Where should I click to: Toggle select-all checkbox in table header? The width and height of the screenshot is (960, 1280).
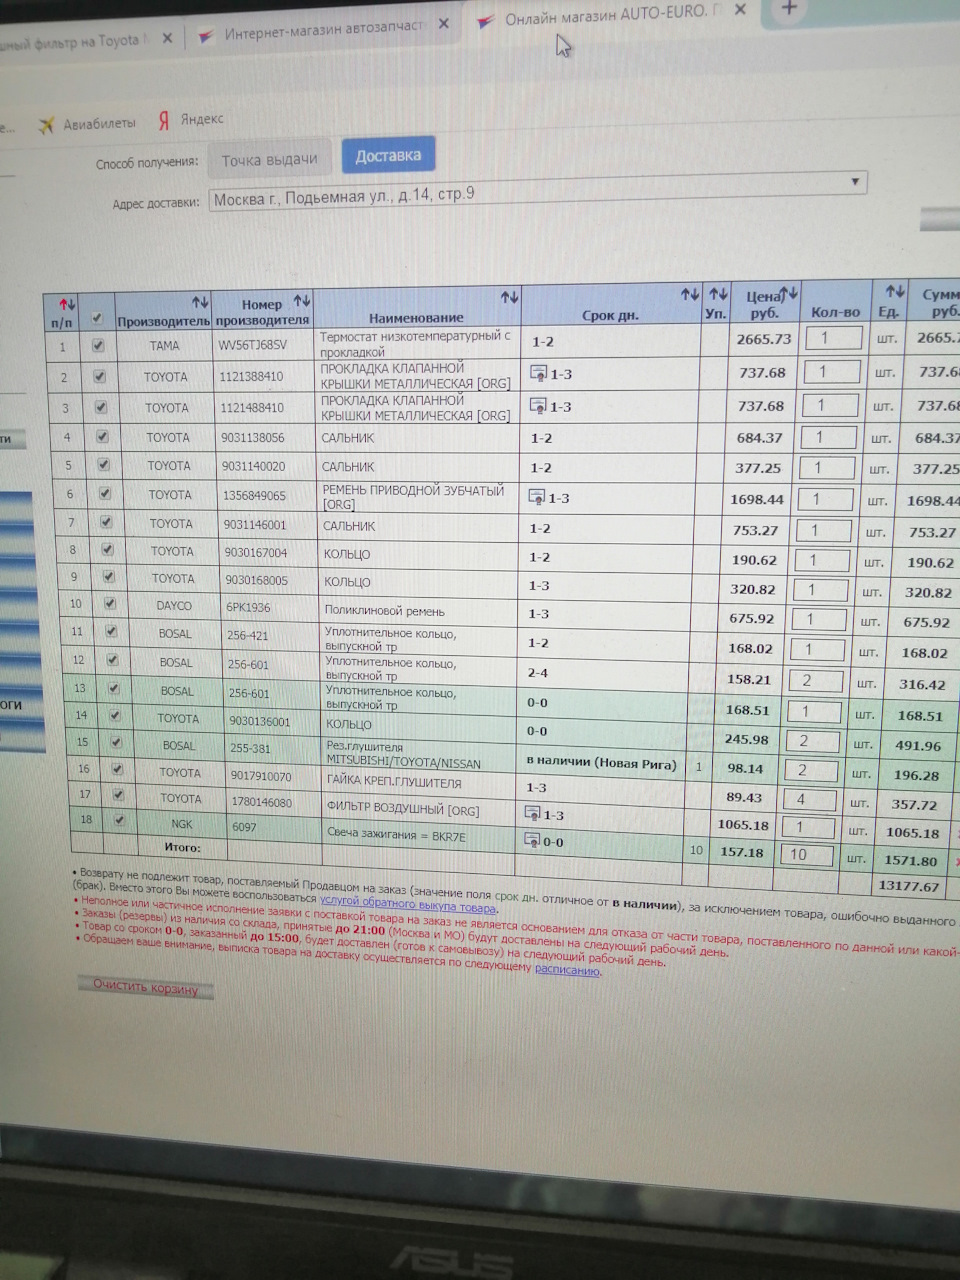click(97, 319)
